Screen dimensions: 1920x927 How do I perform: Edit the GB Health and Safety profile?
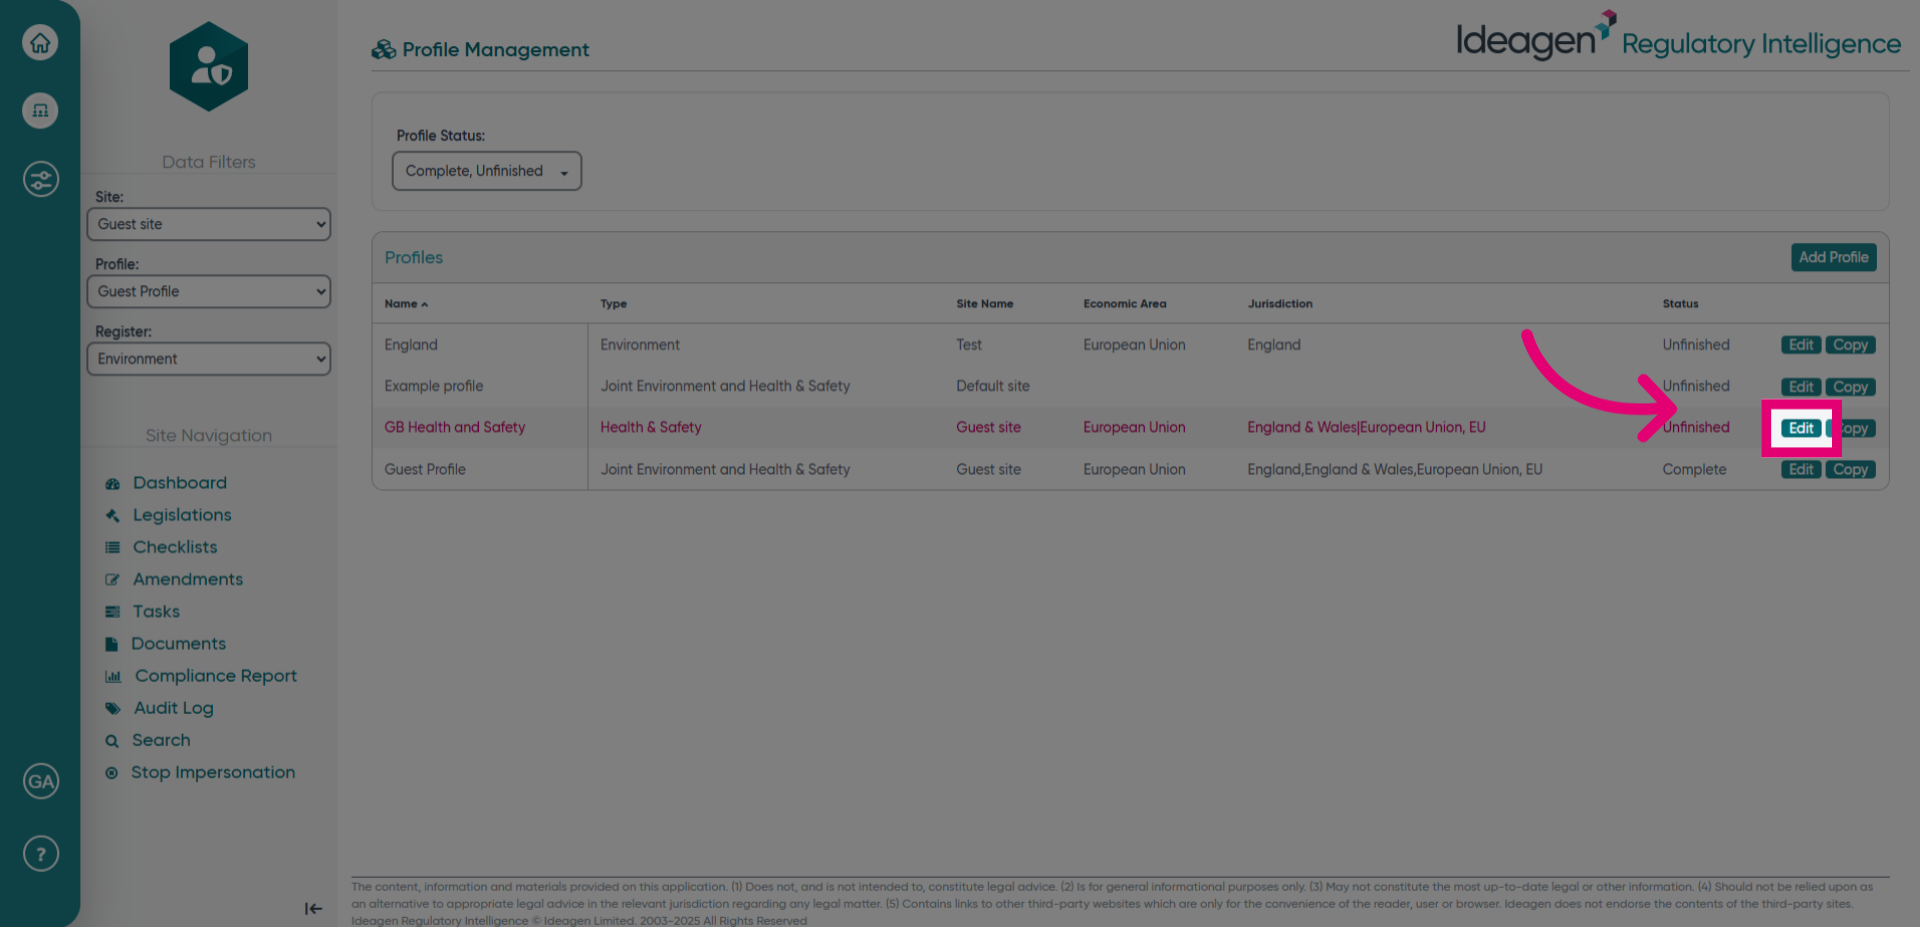[x=1801, y=428]
